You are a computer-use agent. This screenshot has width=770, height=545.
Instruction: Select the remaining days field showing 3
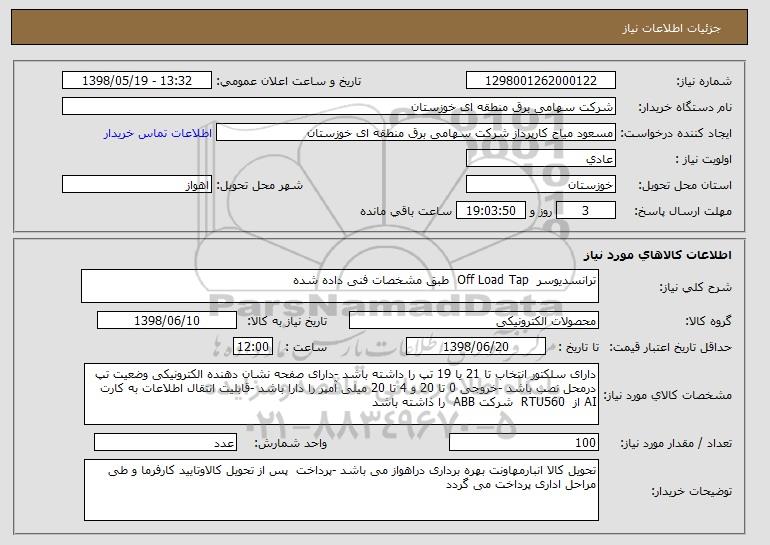586,211
